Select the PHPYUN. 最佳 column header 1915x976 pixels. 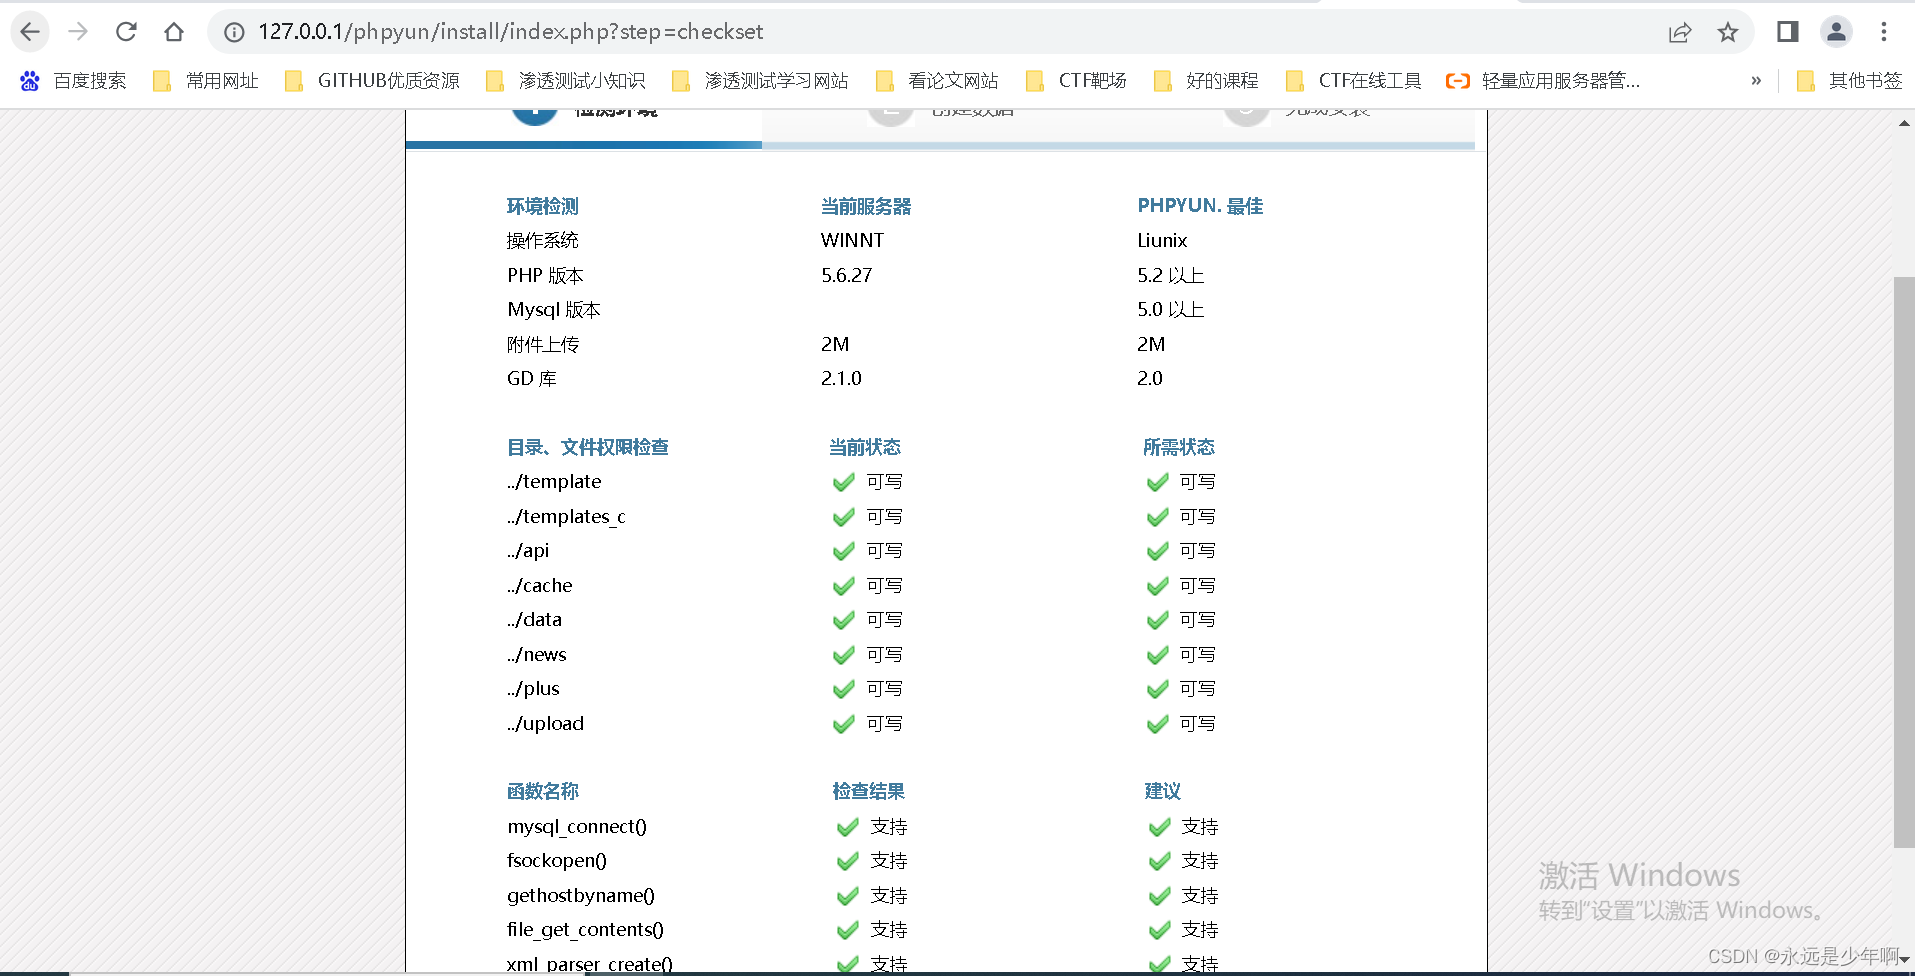tap(1200, 206)
